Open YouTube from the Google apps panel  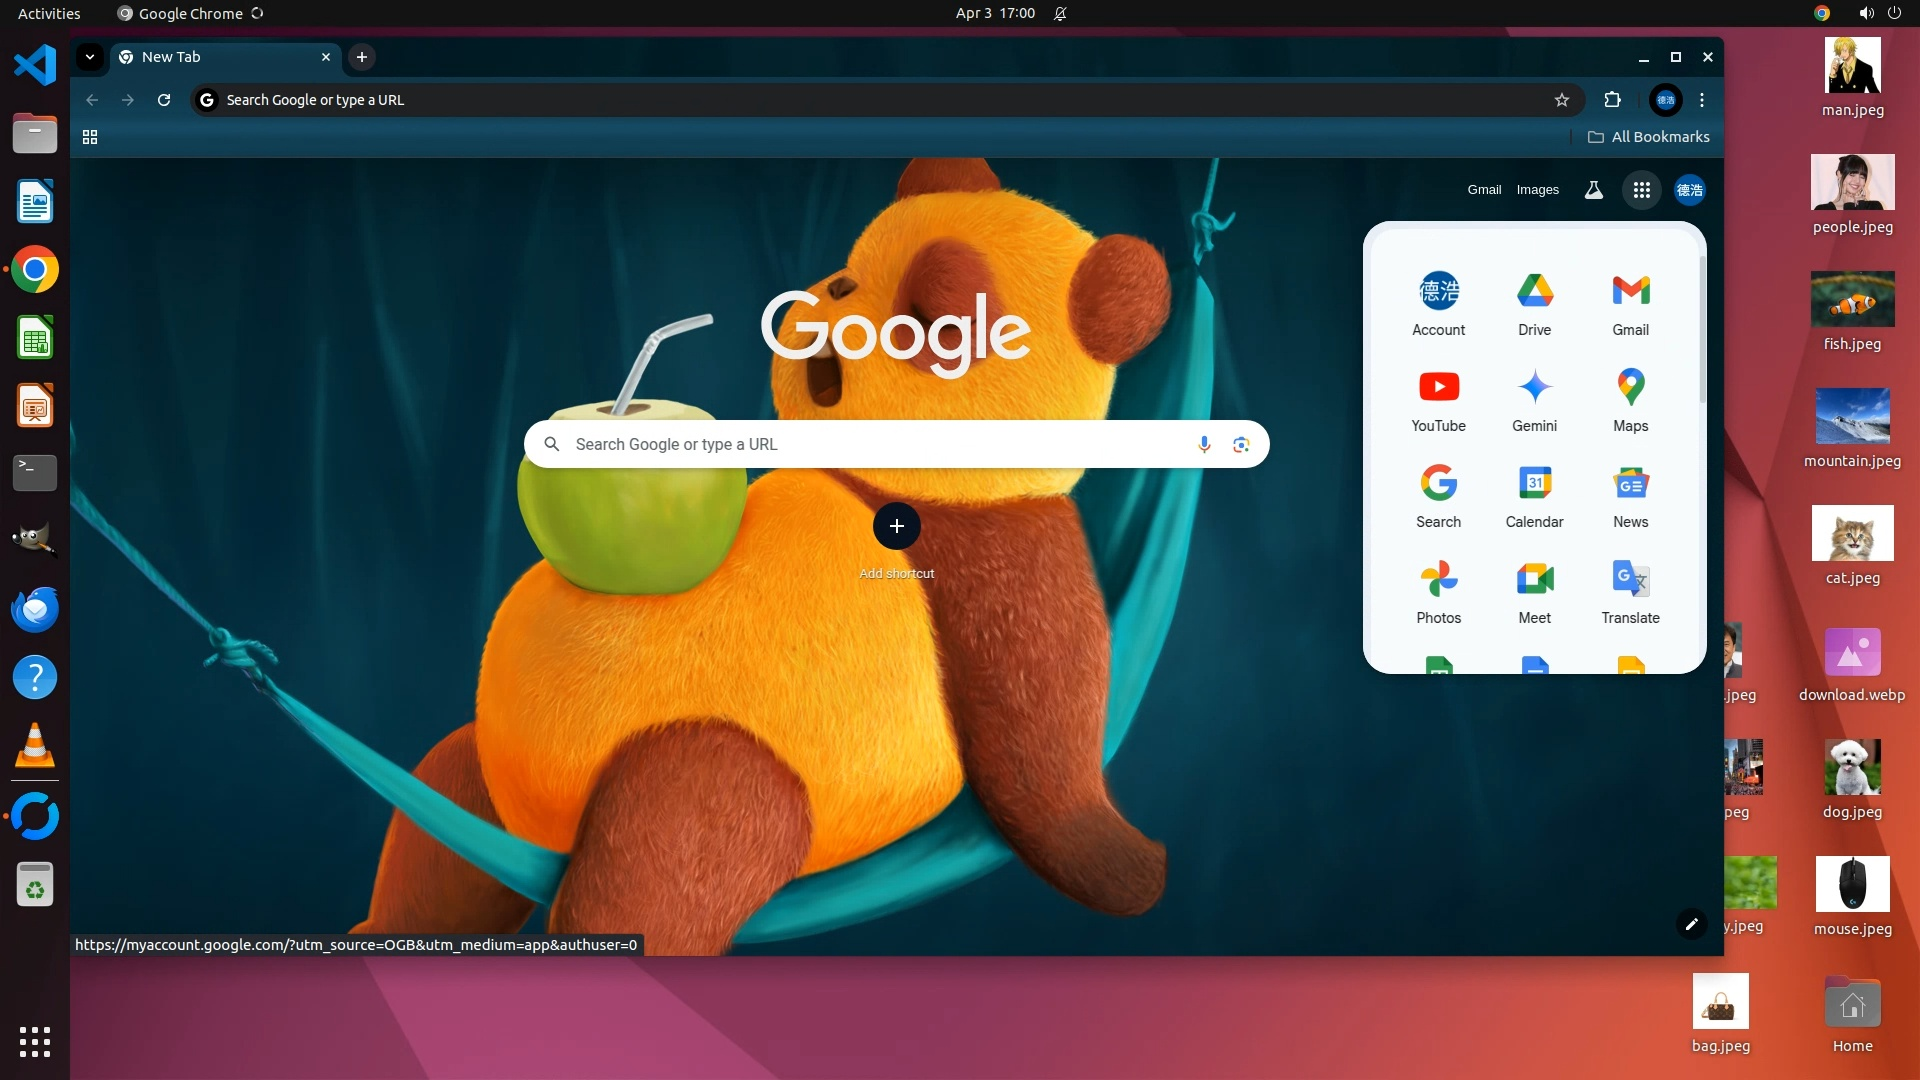(1438, 397)
